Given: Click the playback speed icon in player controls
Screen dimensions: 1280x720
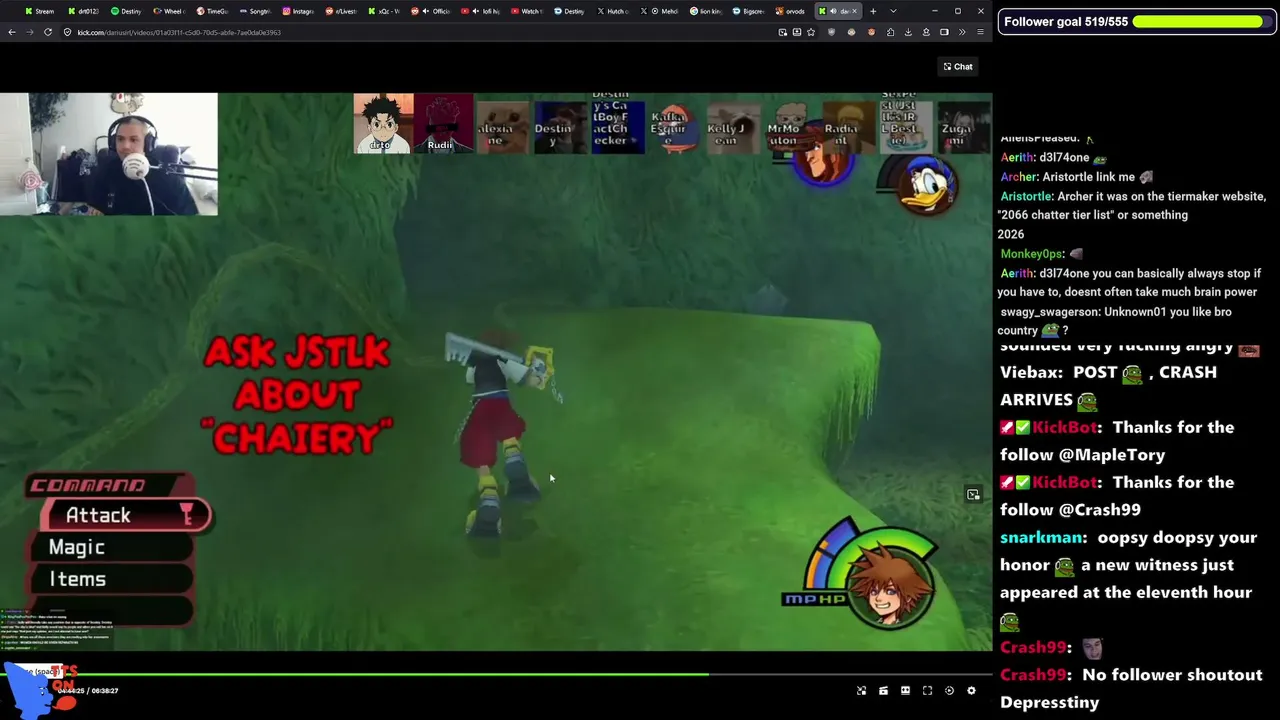Looking at the screenshot, I should (x=949, y=690).
